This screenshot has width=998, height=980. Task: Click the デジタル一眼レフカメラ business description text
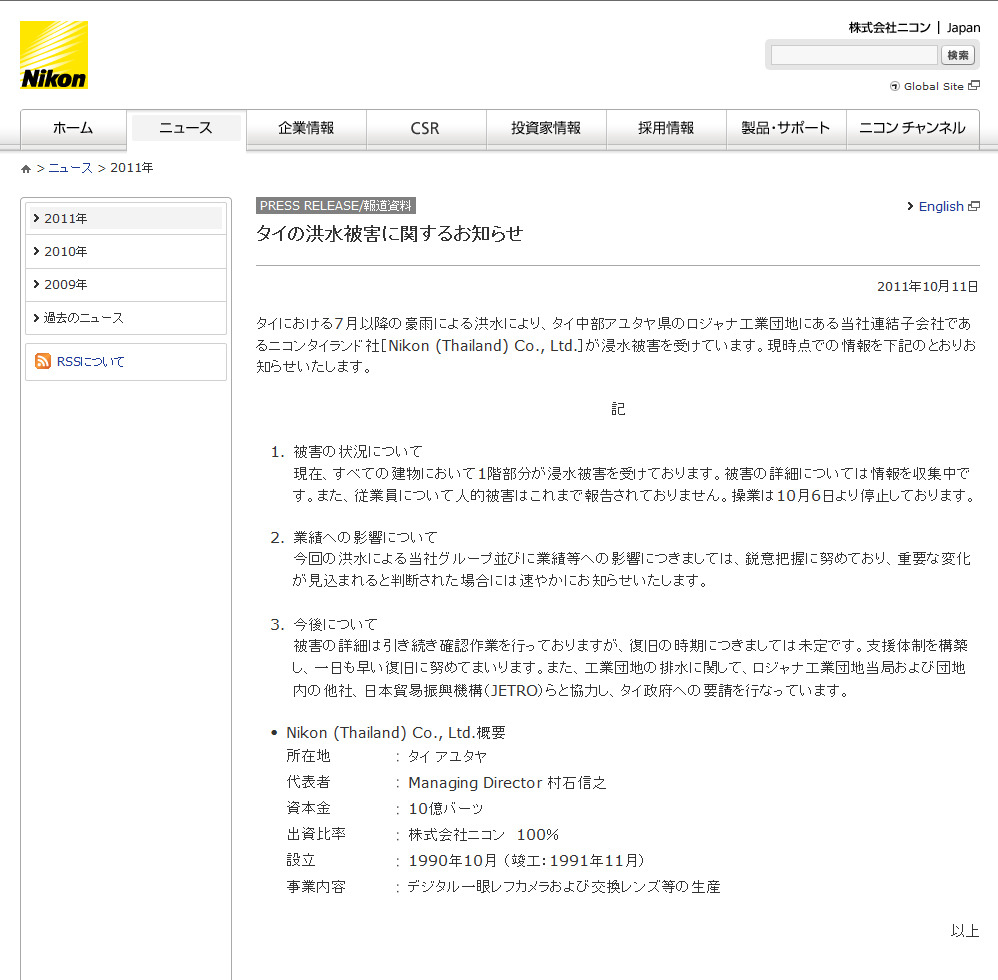(x=564, y=886)
